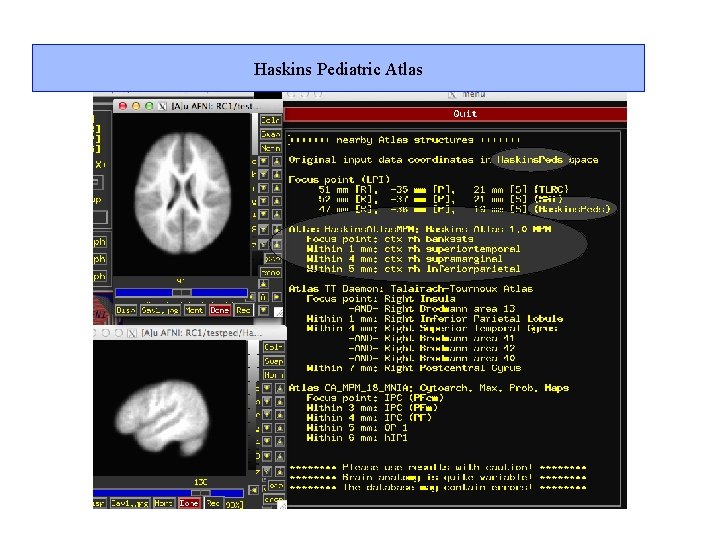
Task: Open Mont montage settings in sagittal viewer
Action: click(x=163, y=503)
